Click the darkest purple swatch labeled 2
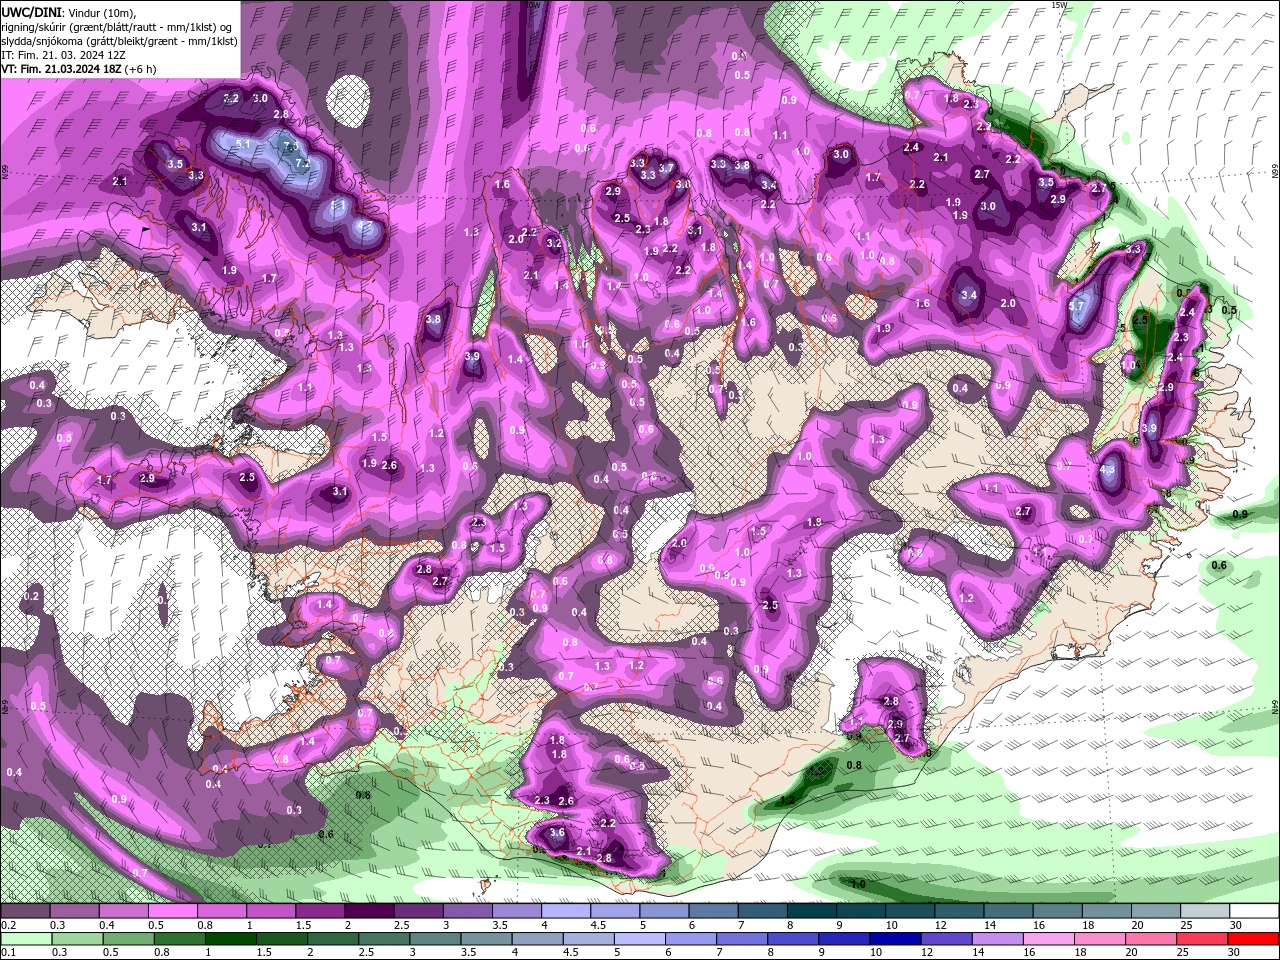This screenshot has width=1280, height=960. coord(368,910)
